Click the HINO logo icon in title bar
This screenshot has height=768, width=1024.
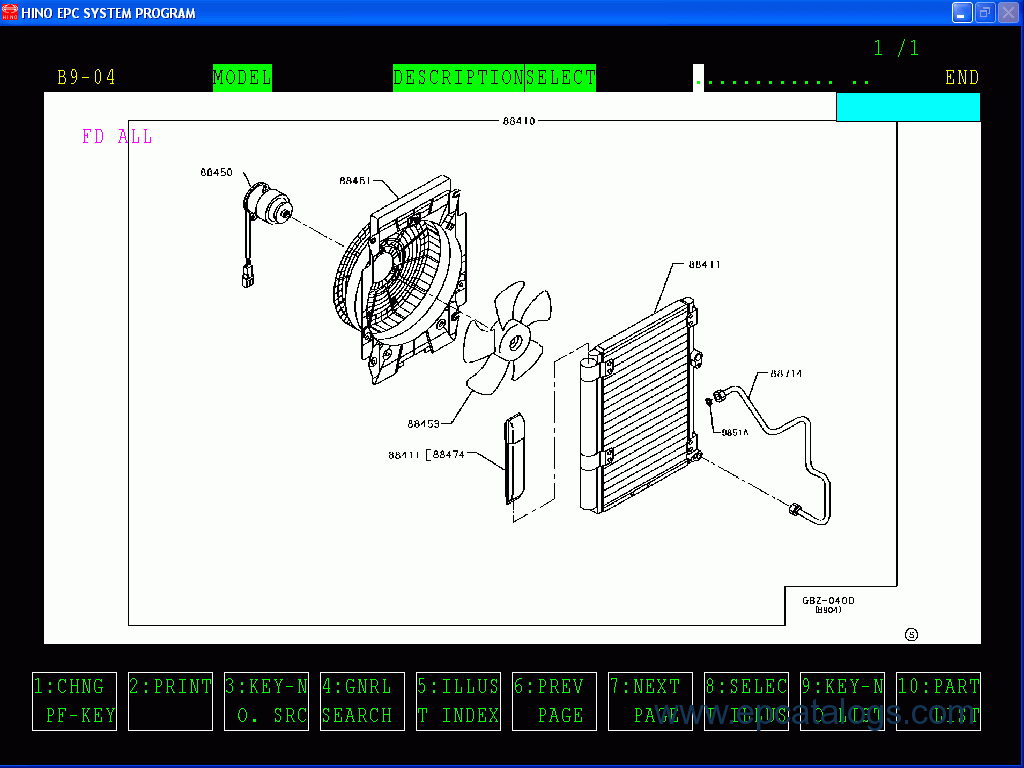pos(10,12)
